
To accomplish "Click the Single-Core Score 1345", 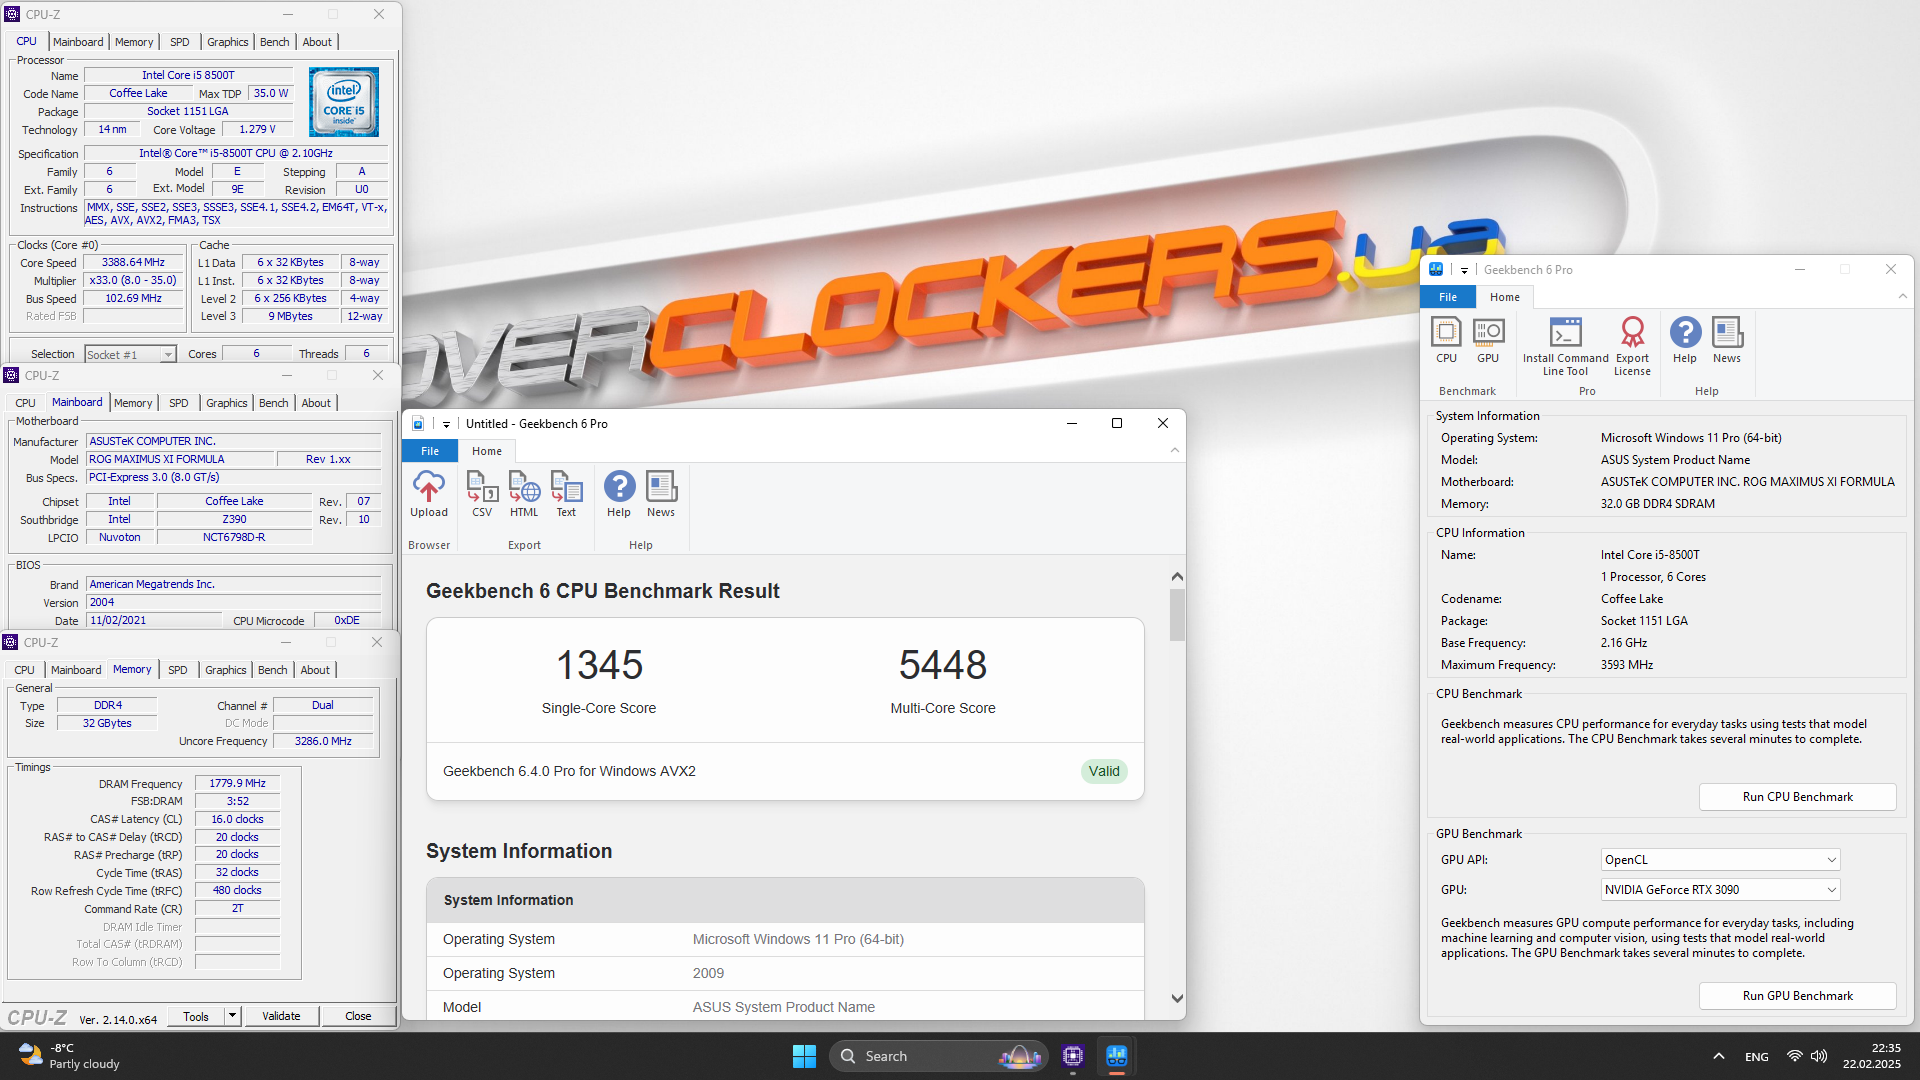I will point(599,665).
